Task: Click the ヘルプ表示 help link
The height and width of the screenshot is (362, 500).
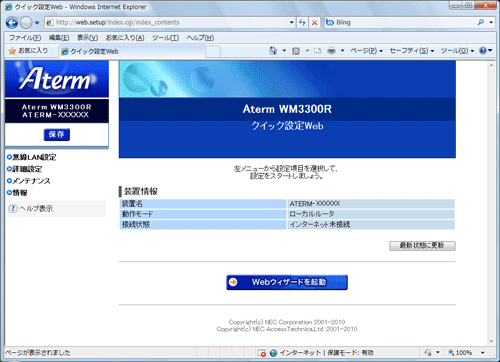Action: [36, 209]
